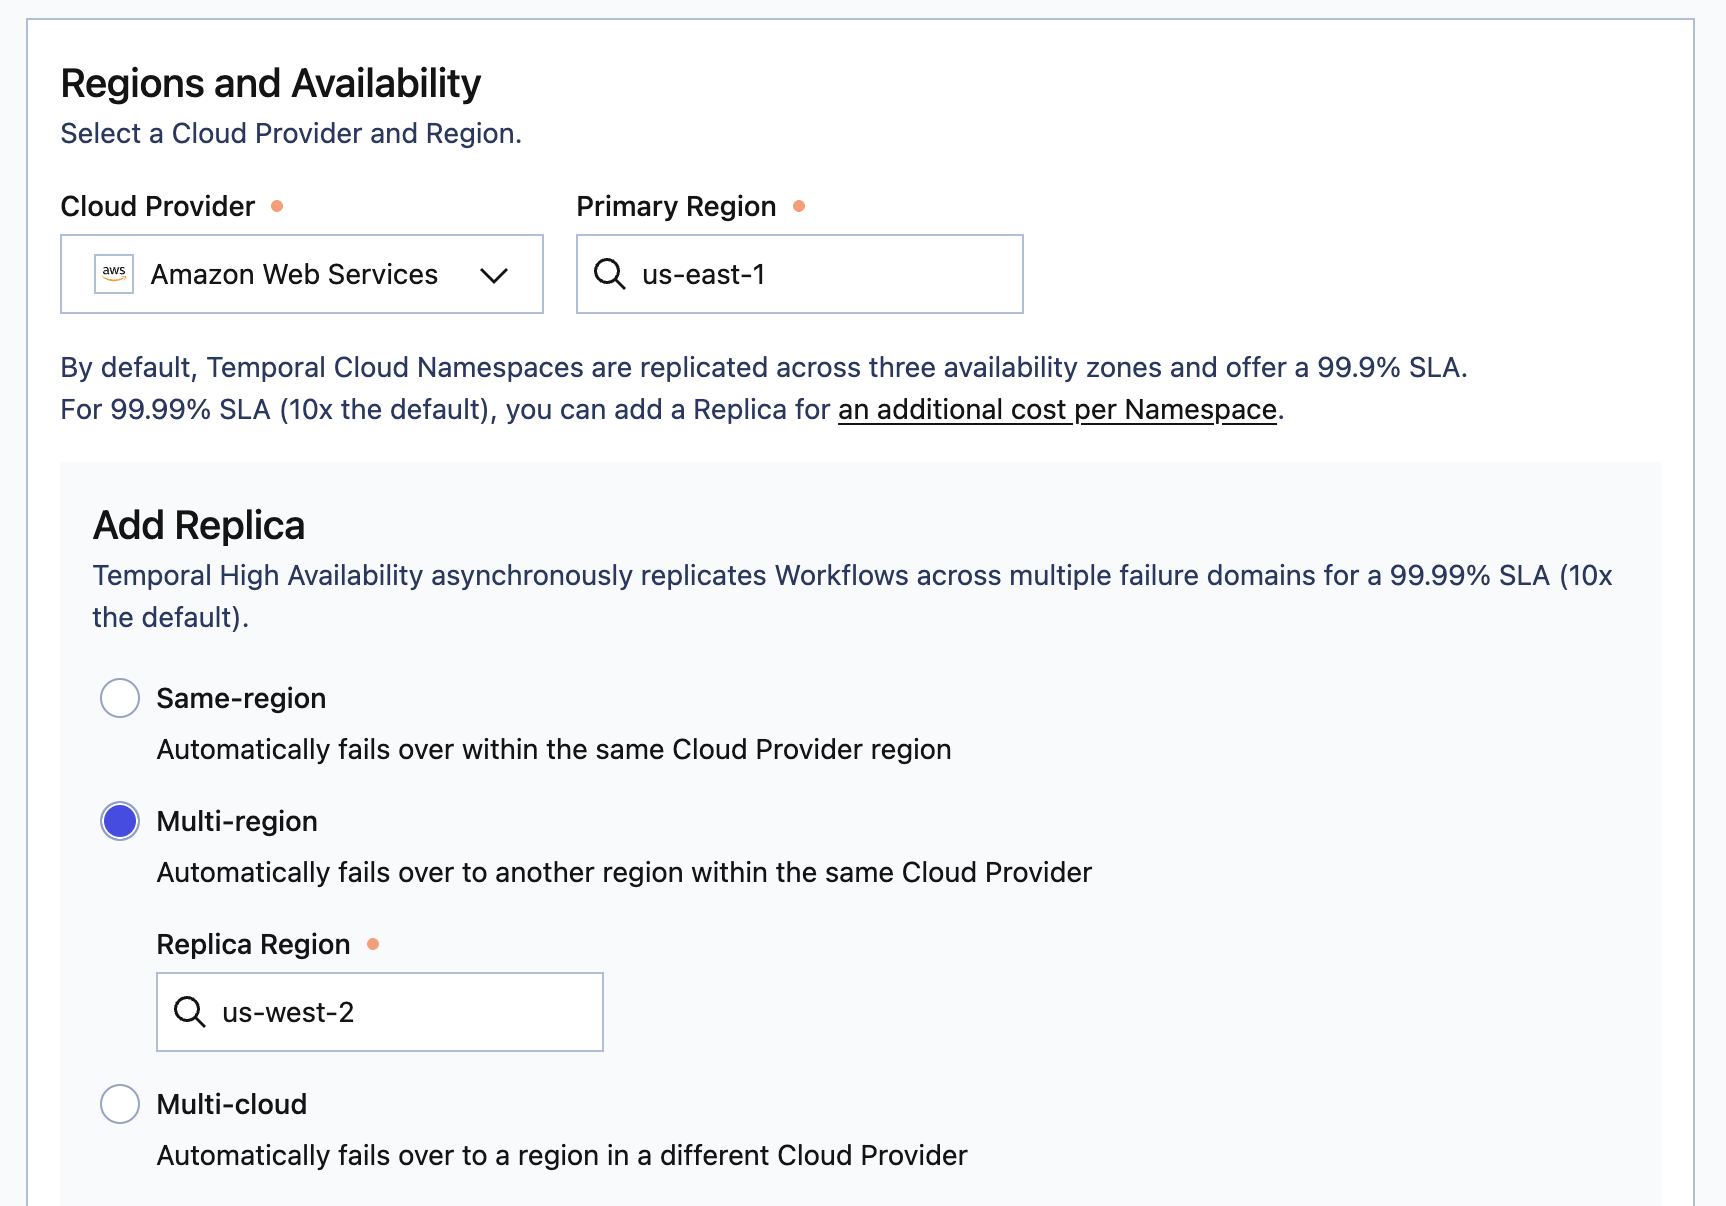This screenshot has width=1726, height=1206.
Task: Deselect then reselect the Multi-region radio button
Action: 119,821
